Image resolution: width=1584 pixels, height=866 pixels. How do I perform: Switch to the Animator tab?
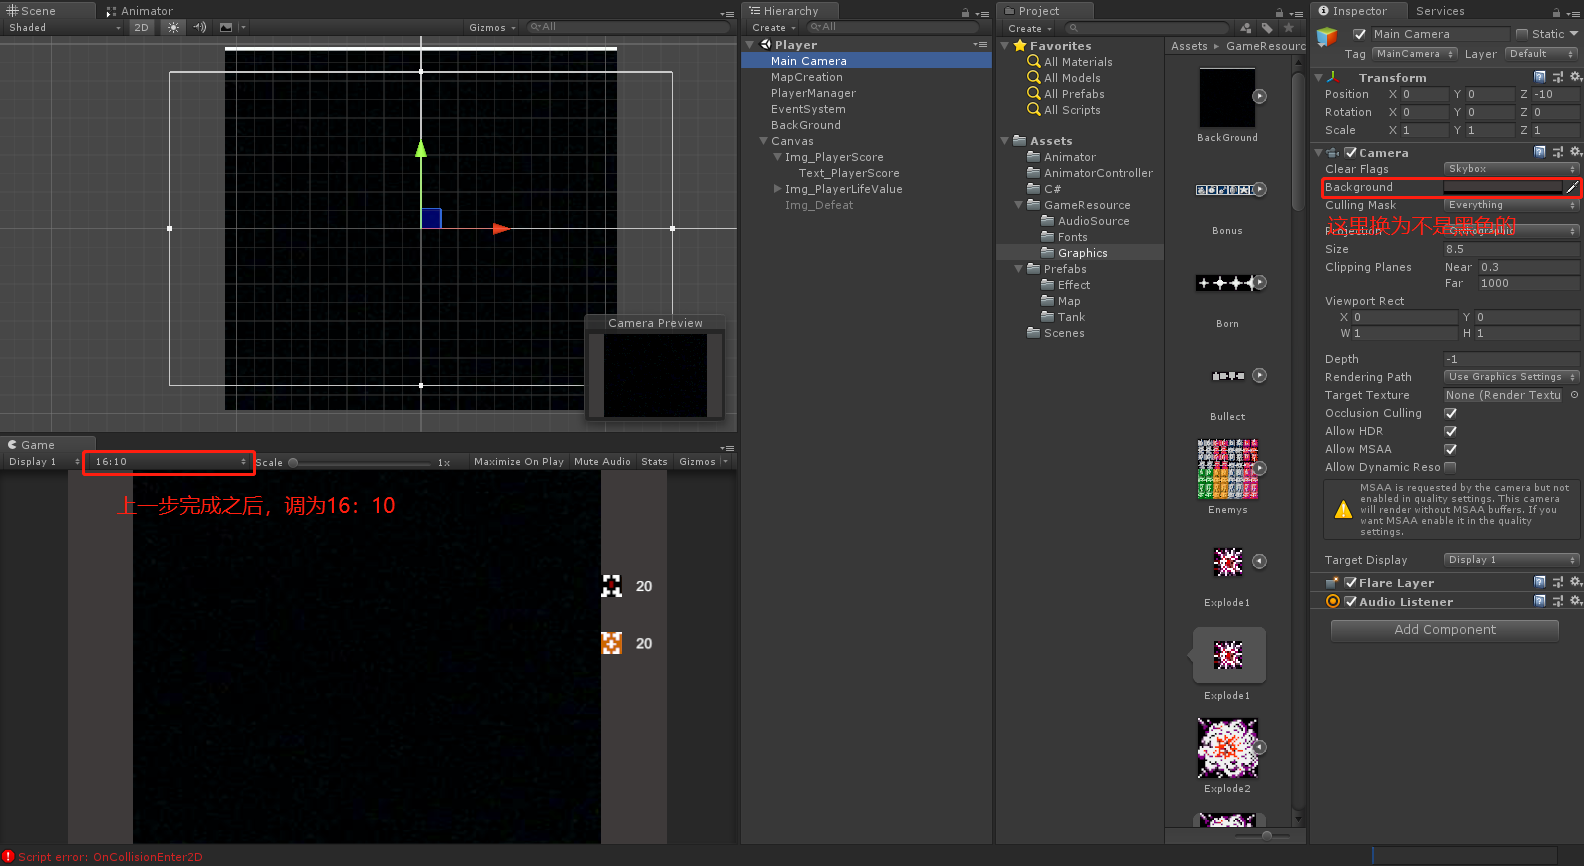pos(140,11)
